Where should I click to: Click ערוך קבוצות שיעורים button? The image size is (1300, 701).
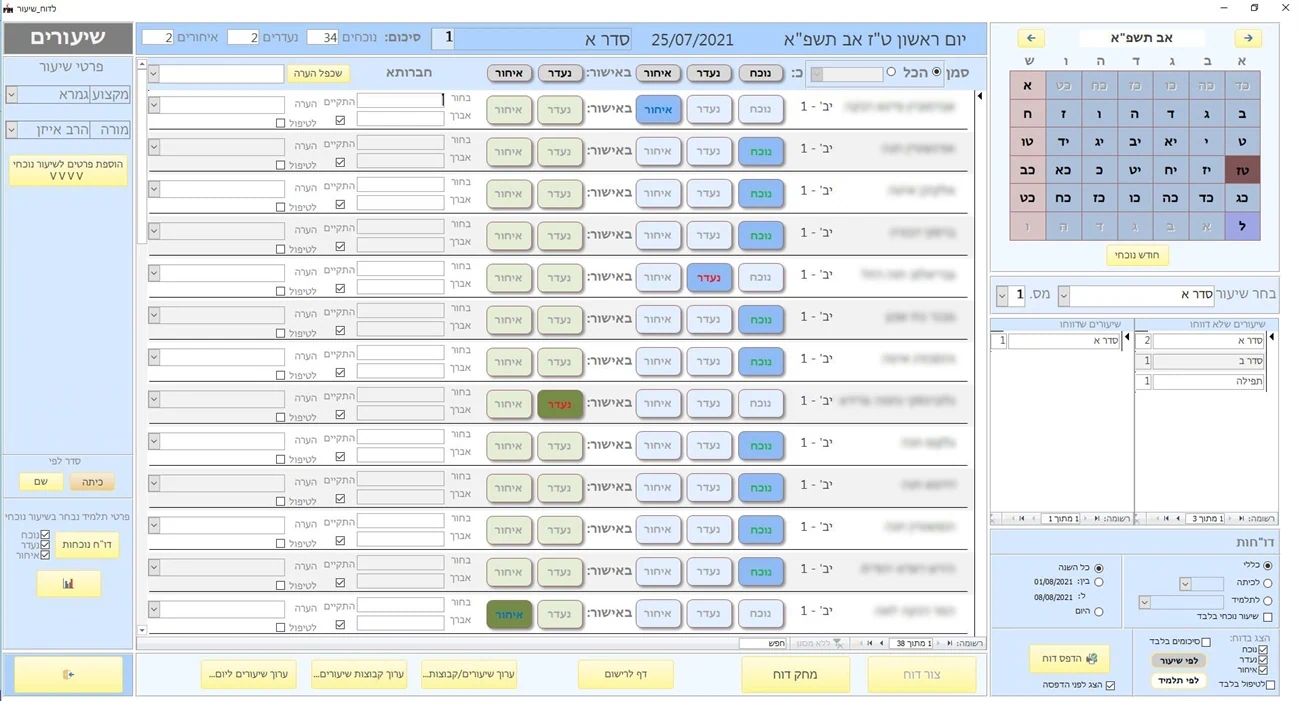[359, 674]
